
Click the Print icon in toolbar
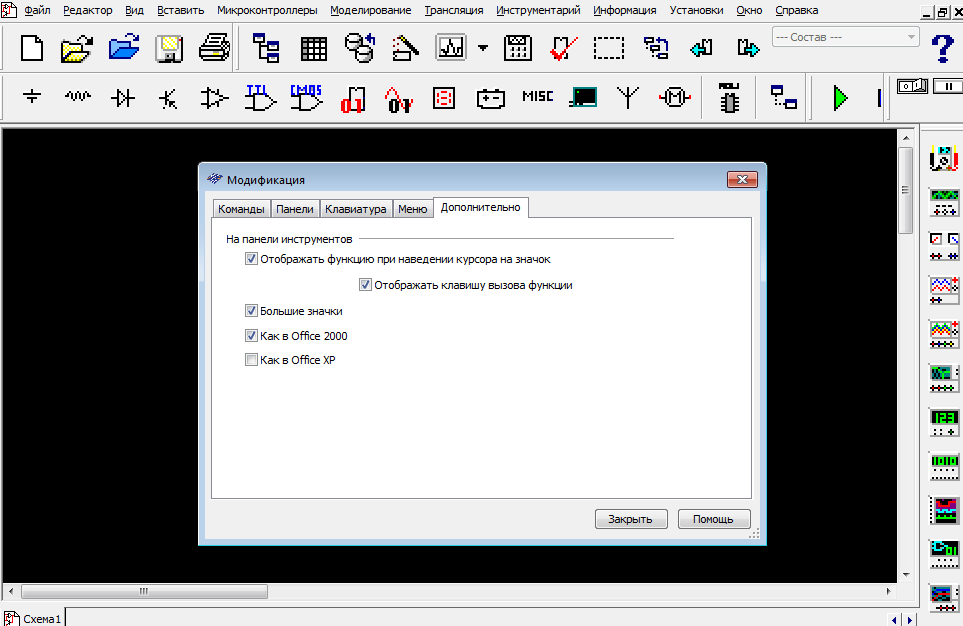214,48
